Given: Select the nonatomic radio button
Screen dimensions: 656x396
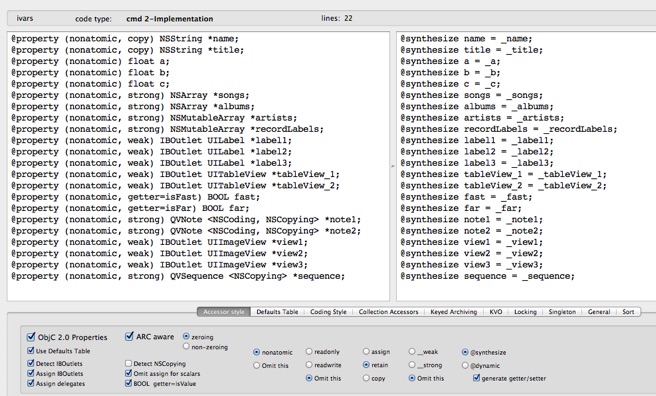Looking at the screenshot, I should point(256,352).
